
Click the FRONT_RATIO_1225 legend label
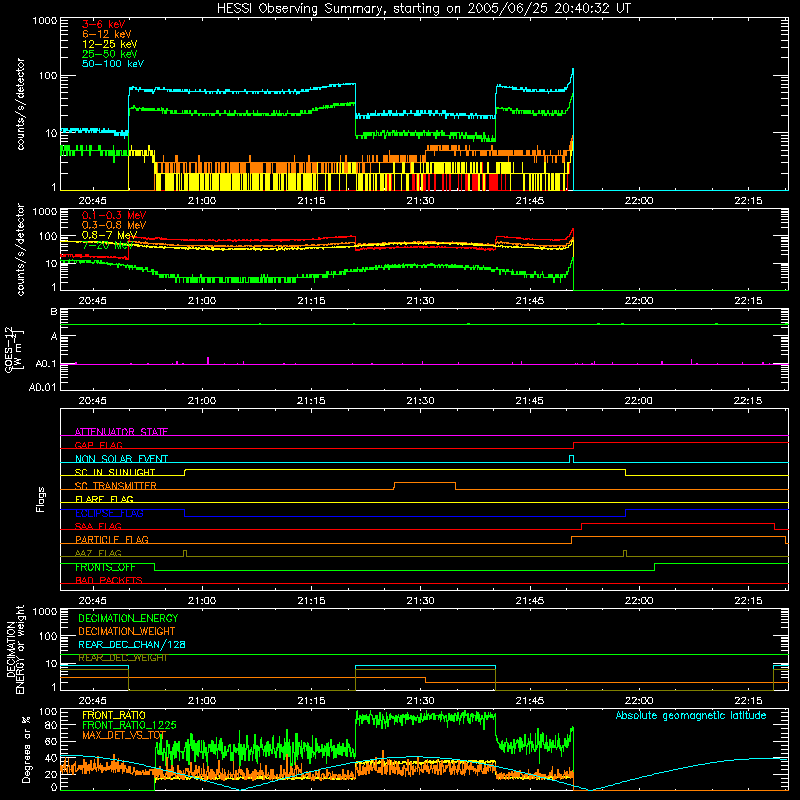(x=129, y=725)
